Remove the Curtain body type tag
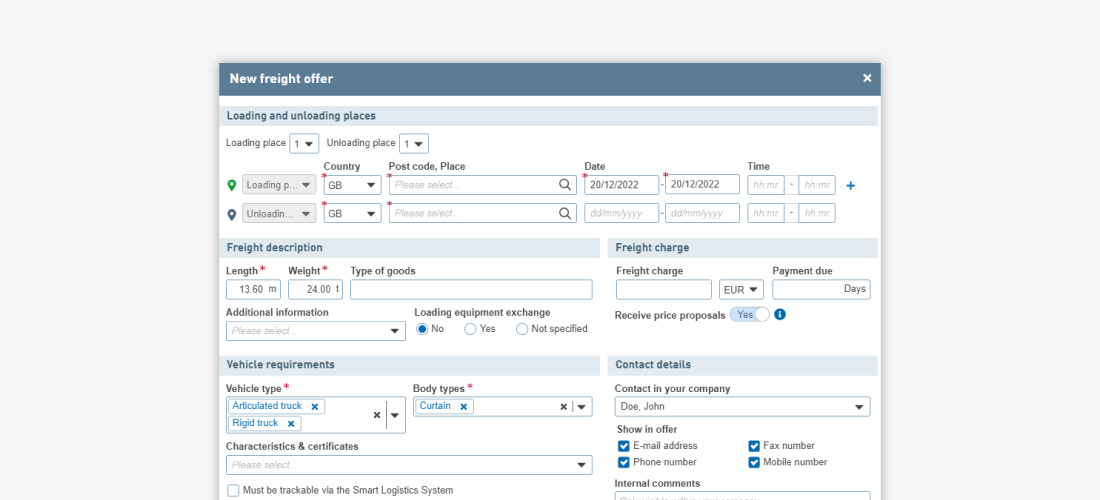Viewport: 1100px width, 500px height. tap(463, 407)
